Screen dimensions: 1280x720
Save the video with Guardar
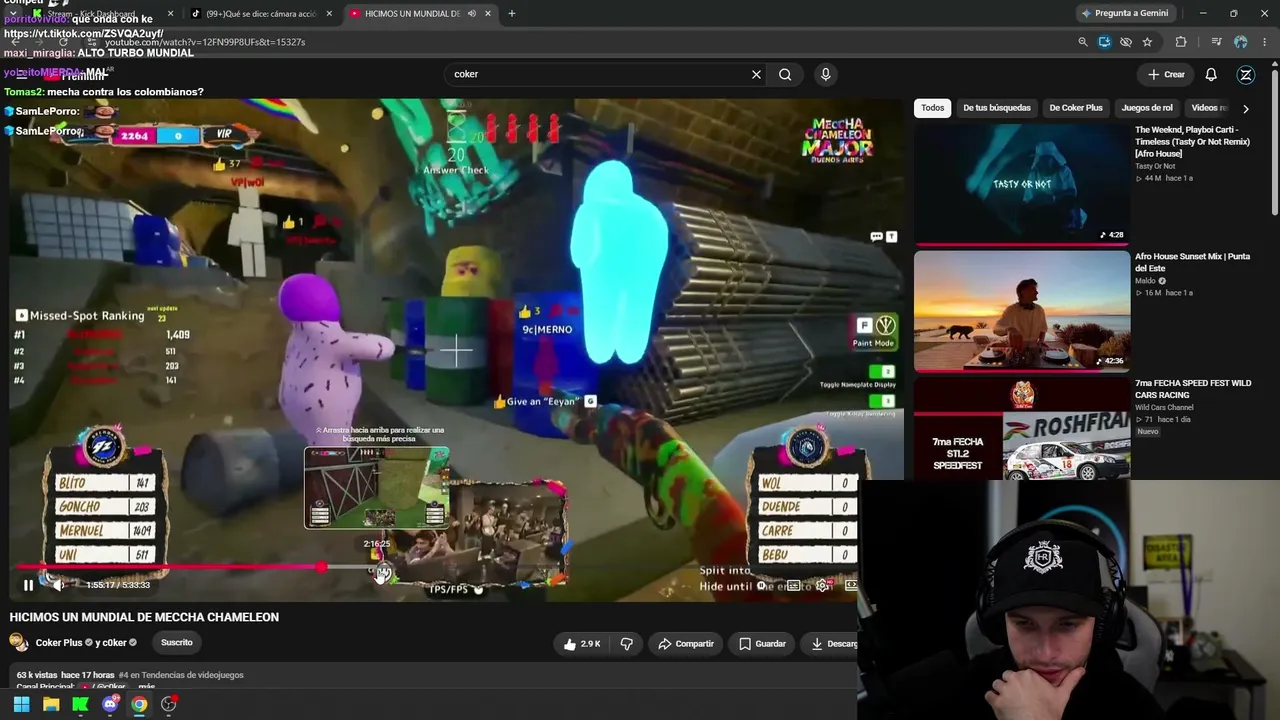point(762,644)
